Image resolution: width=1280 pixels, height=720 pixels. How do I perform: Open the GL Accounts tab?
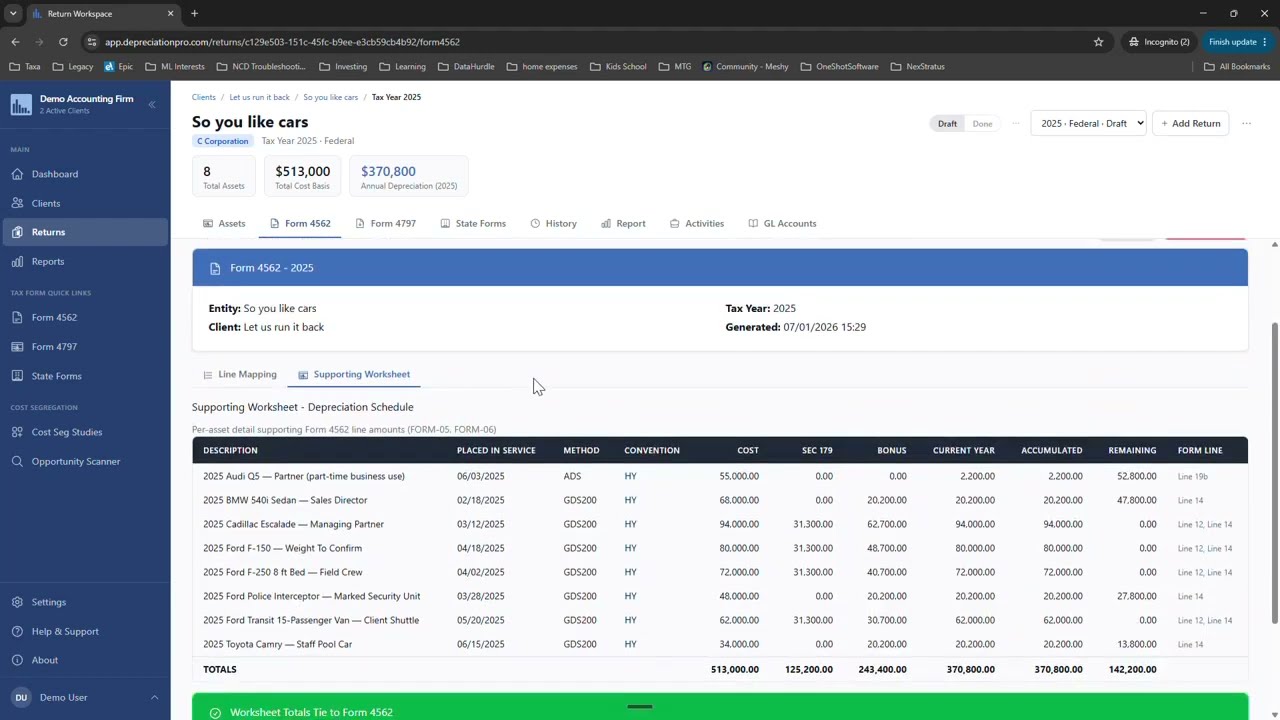click(782, 223)
